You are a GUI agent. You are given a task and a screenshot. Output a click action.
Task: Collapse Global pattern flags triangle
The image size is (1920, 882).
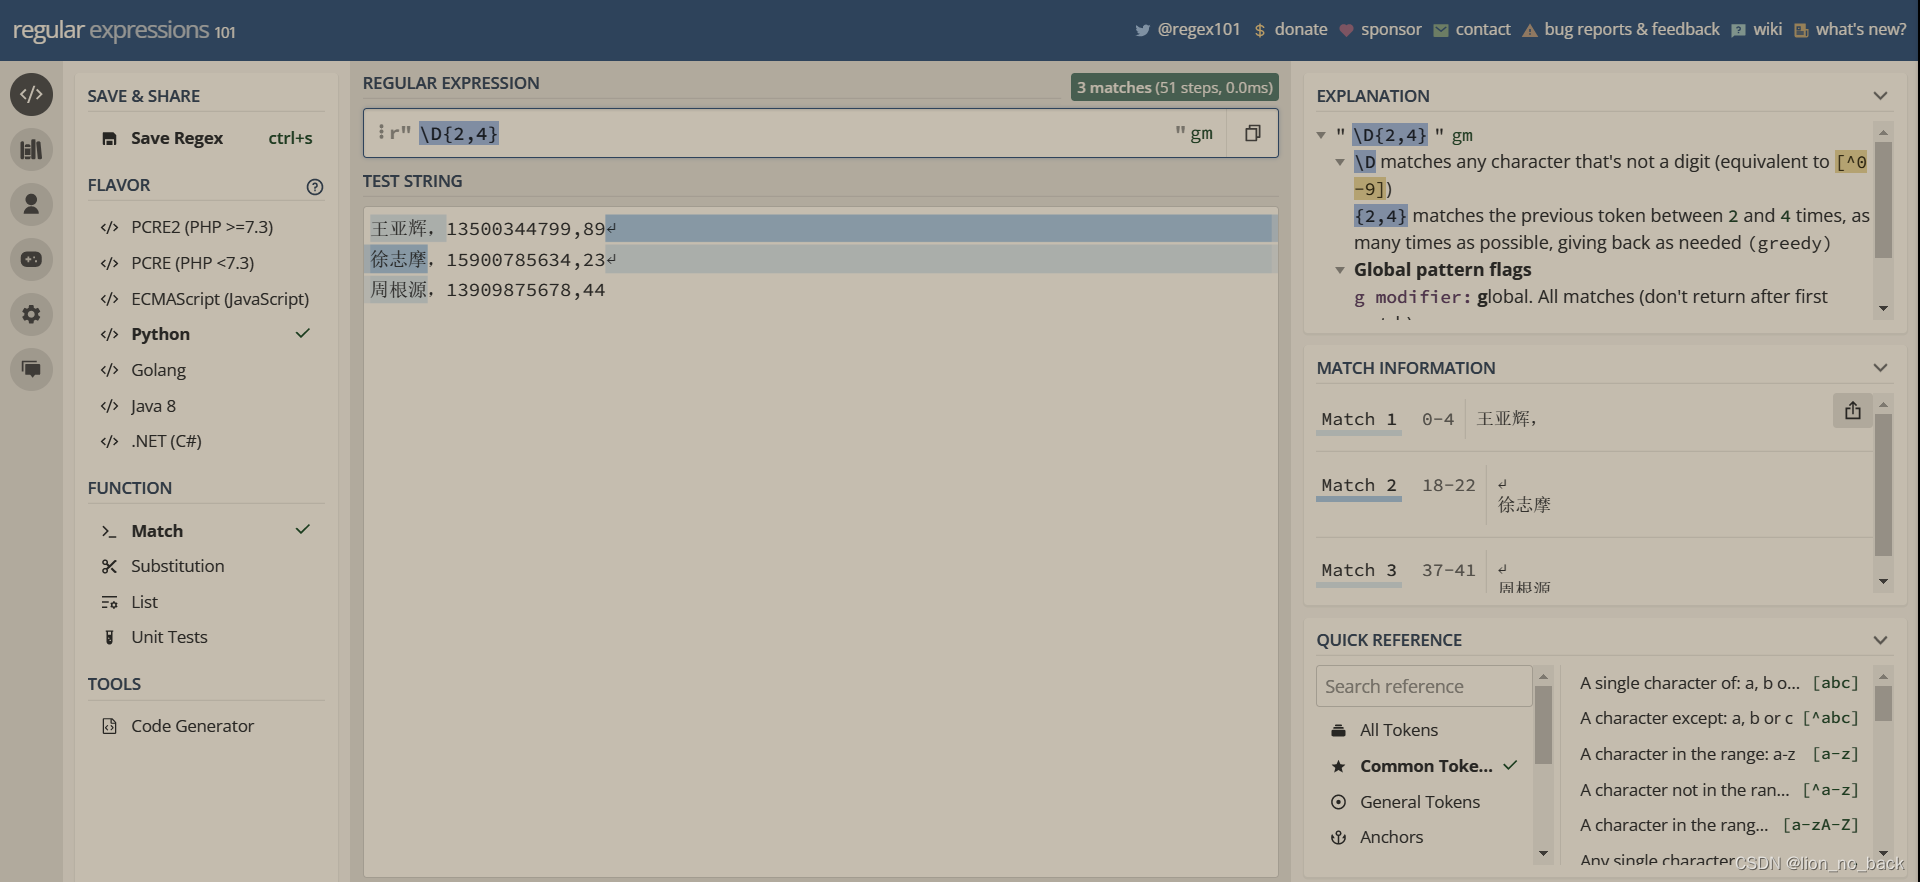coord(1340,271)
